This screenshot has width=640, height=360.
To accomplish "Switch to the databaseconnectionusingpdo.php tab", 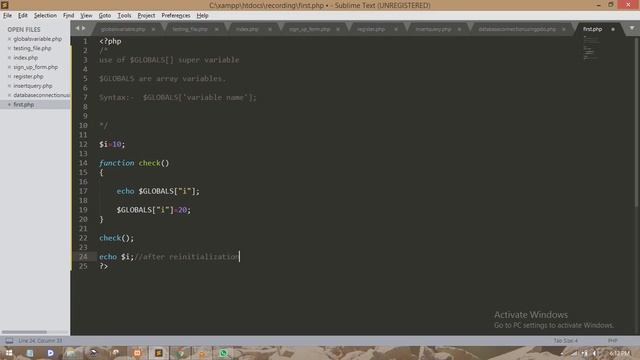I will coord(517,29).
